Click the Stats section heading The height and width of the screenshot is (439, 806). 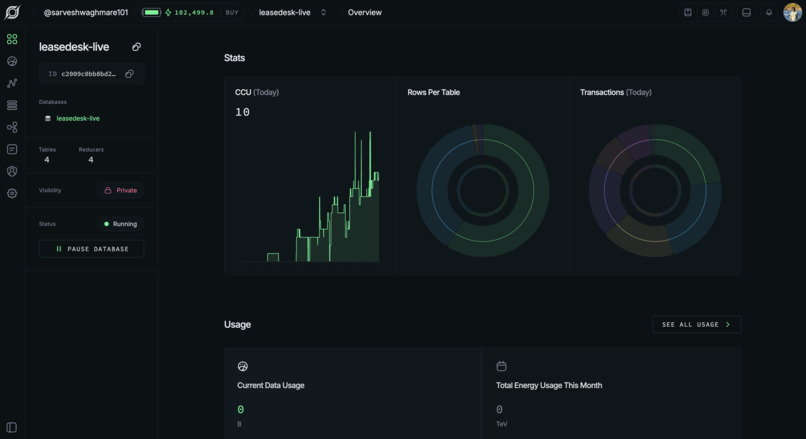click(x=234, y=58)
